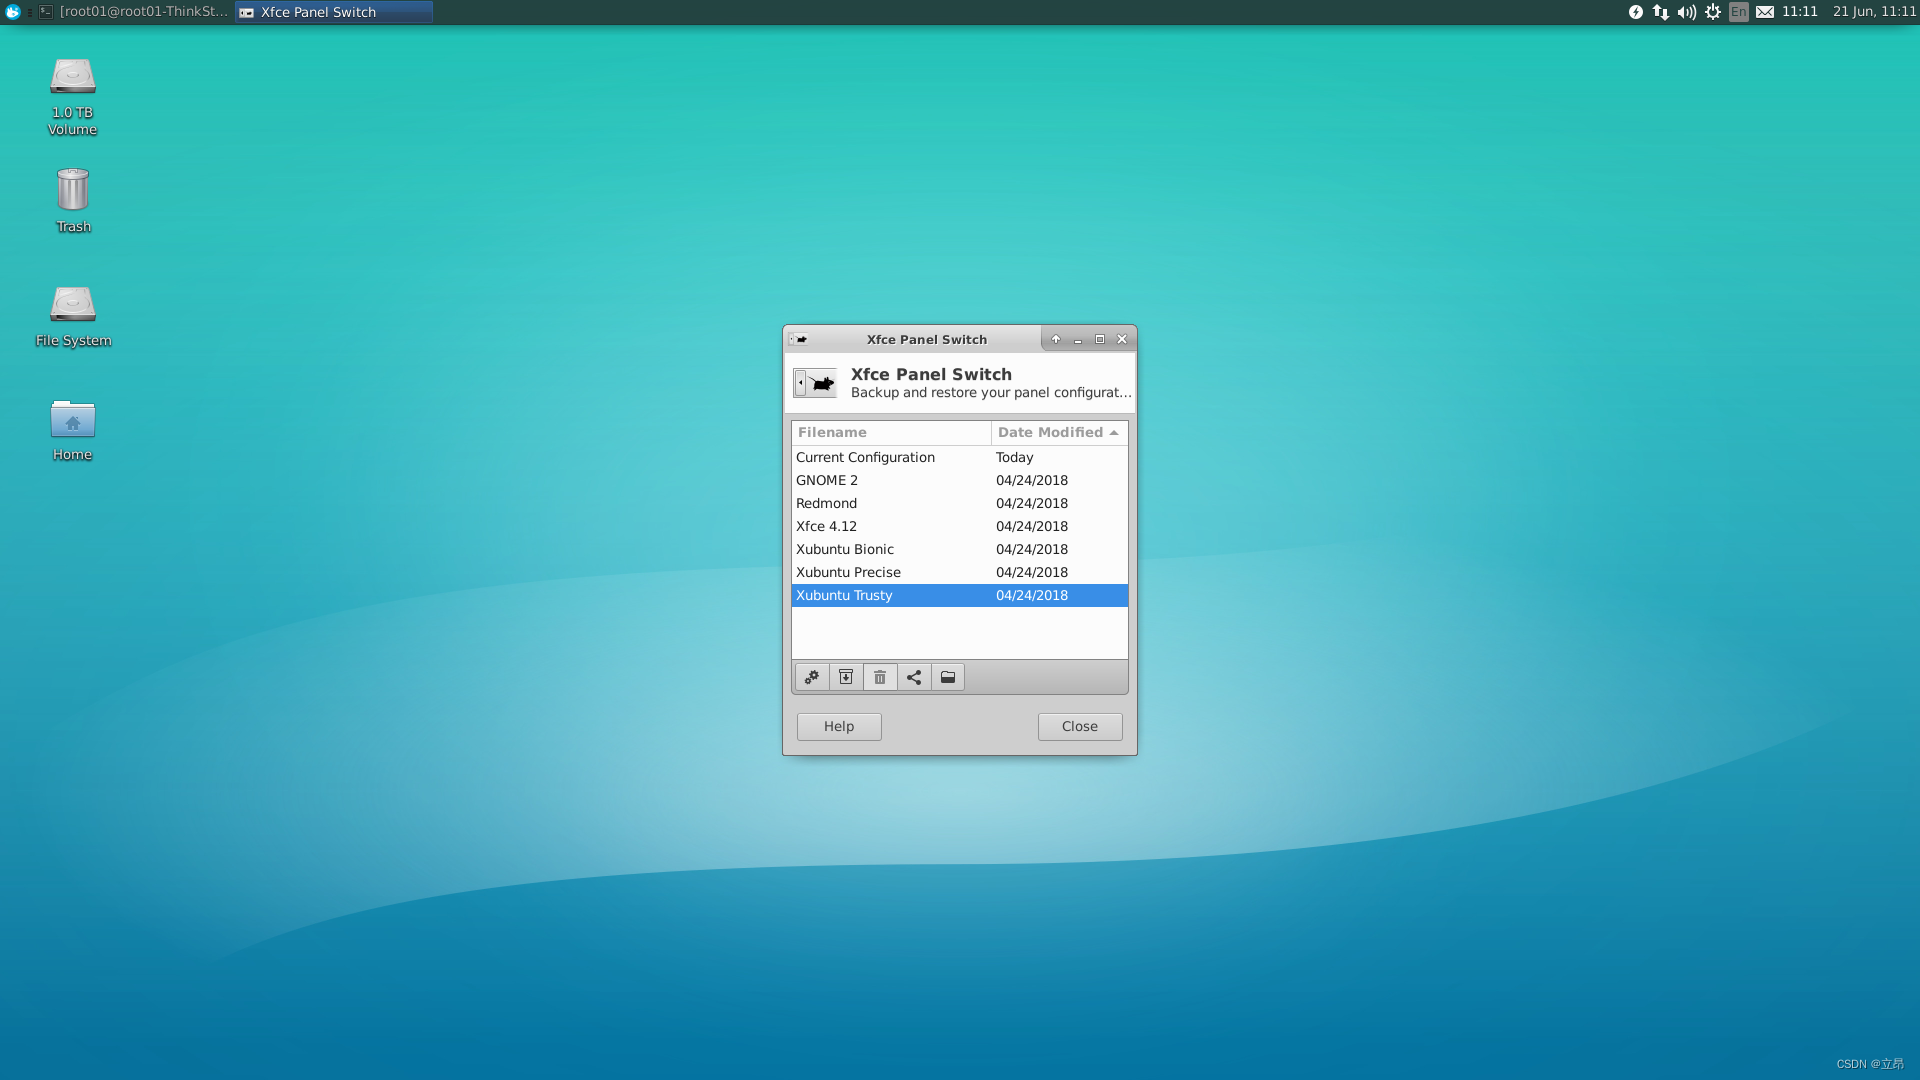This screenshot has width=1920, height=1080.
Task: Select the Home folder desktop icon
Action: click(x=73, y=430)
